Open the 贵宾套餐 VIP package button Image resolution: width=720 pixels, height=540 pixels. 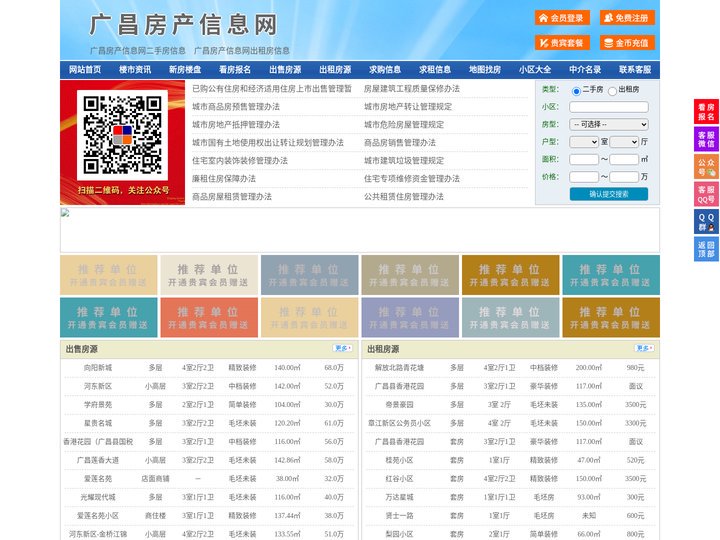coord(562,43)
